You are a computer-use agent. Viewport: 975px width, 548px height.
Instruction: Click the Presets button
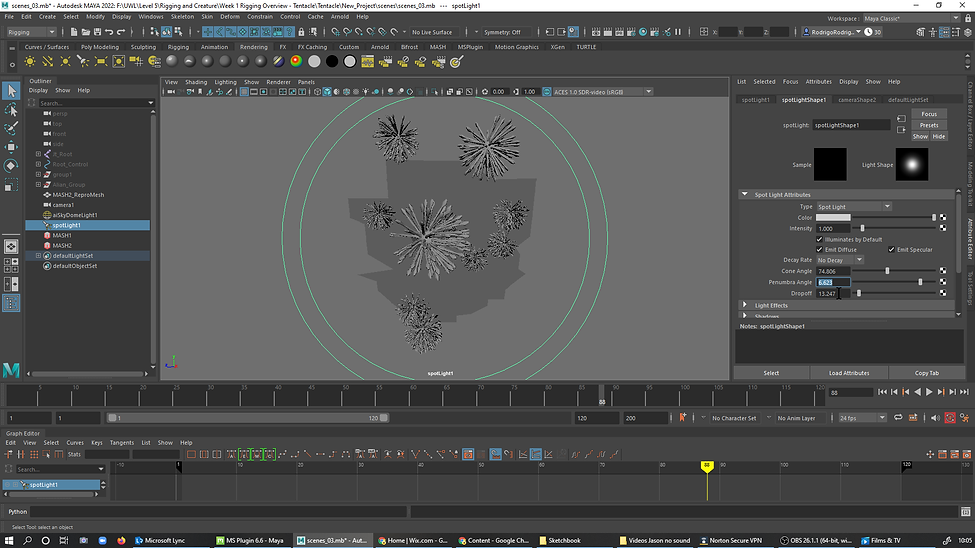tap(929, 125)
